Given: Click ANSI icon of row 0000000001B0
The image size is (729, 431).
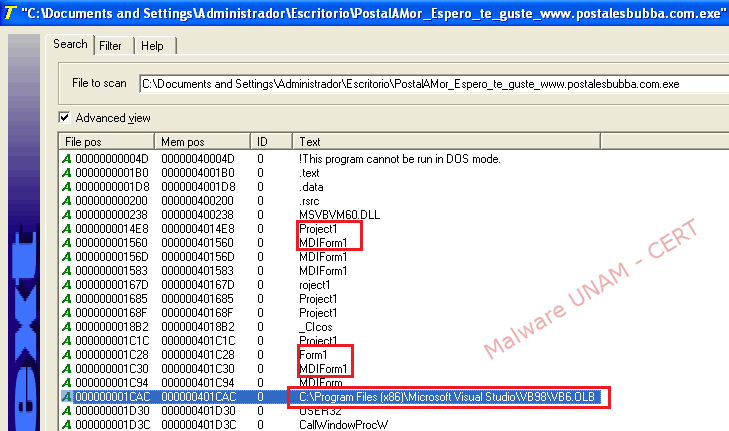Looking at the screenshot, I should click(67, 173).
